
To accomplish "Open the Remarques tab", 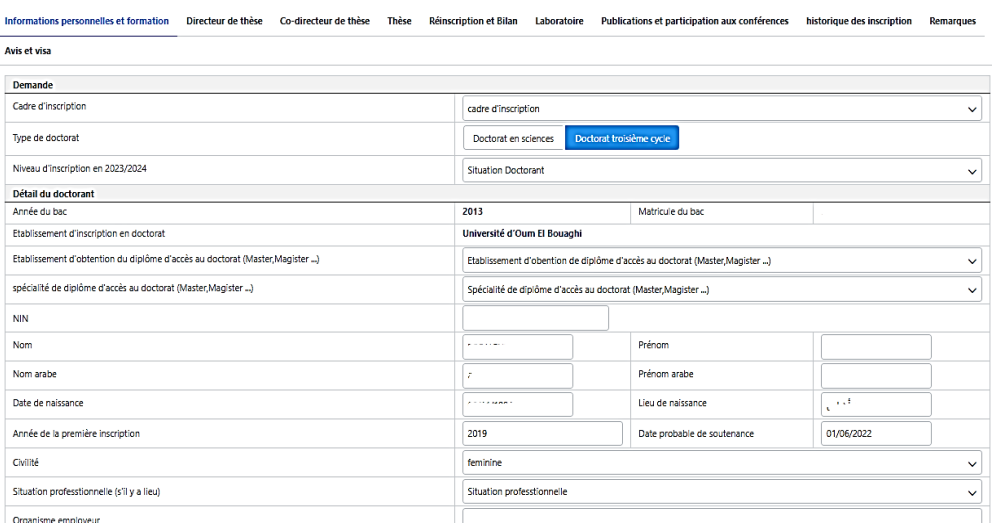I will [x=952, y=21].
